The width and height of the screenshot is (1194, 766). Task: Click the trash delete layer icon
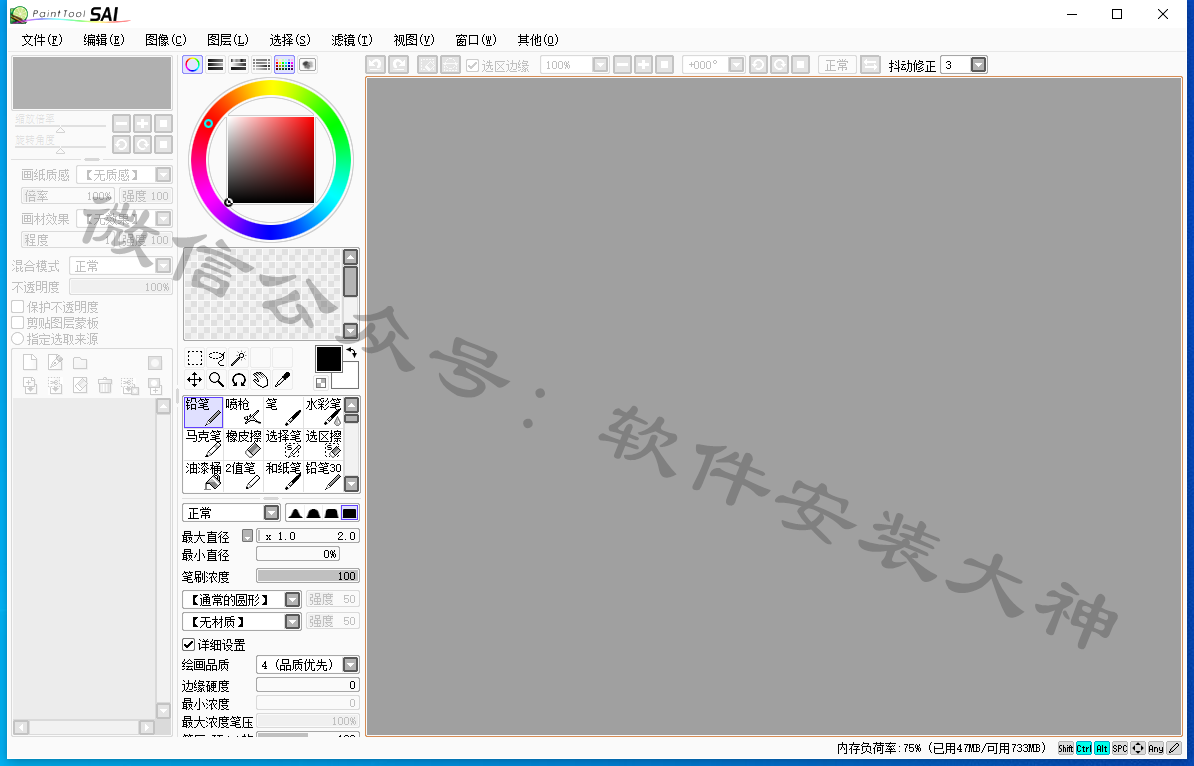tap(105, 385)
